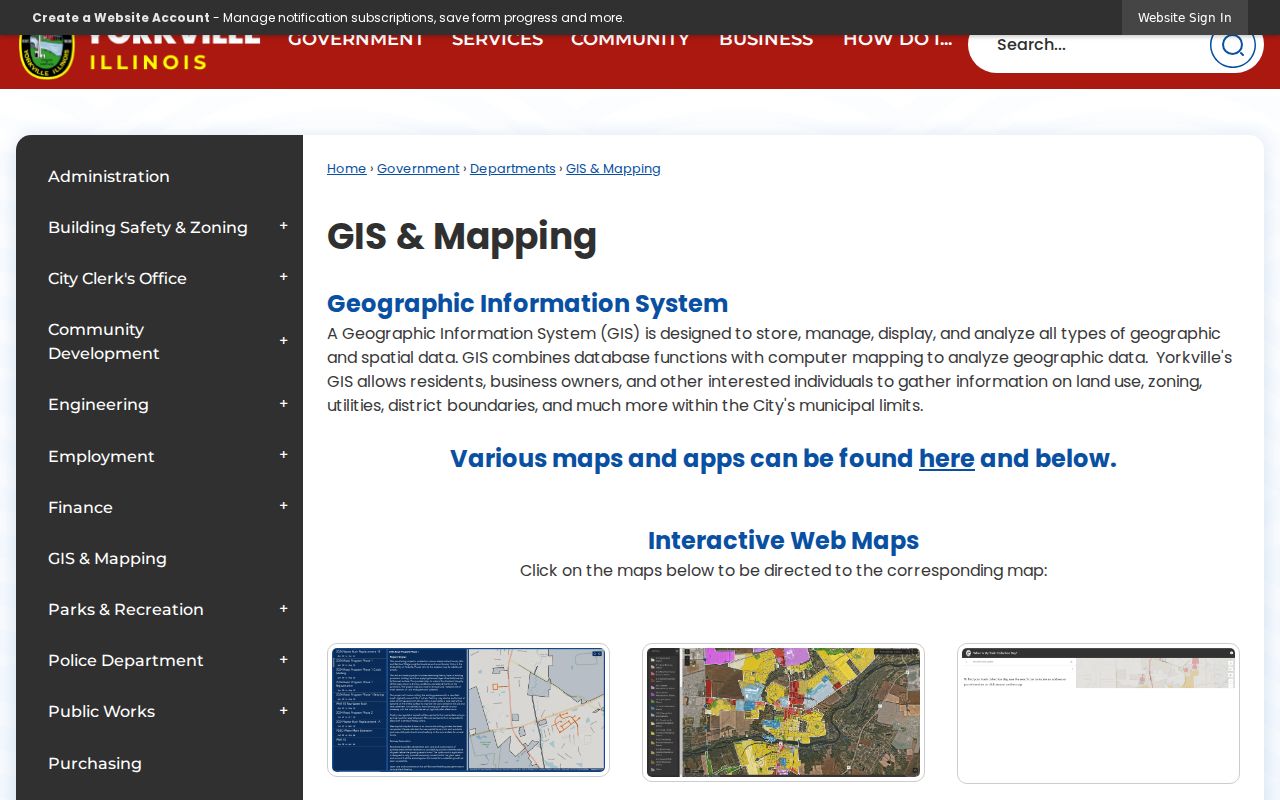1280x800 pixels.
Task: Expand Employment submenu
Action: click(x=284, y=455)
